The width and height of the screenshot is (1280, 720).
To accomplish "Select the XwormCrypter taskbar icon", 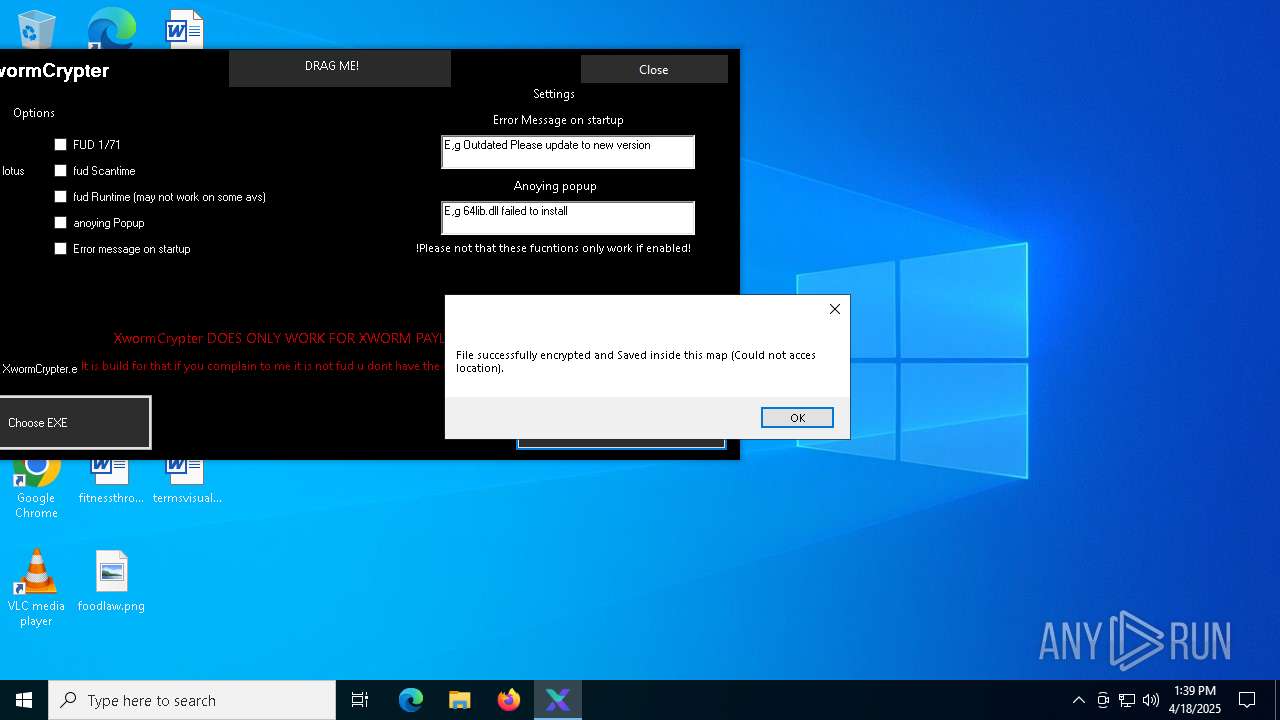I will 558,700.
